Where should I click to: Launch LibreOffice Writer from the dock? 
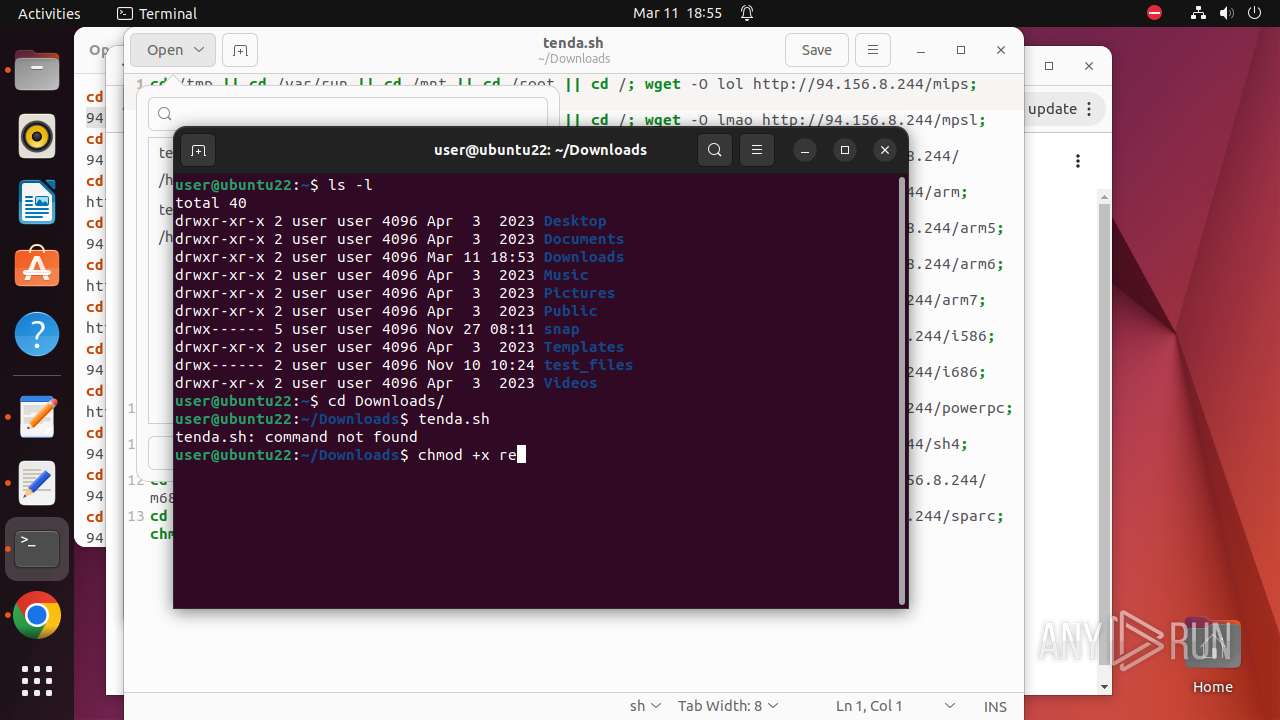coord(37,202)
